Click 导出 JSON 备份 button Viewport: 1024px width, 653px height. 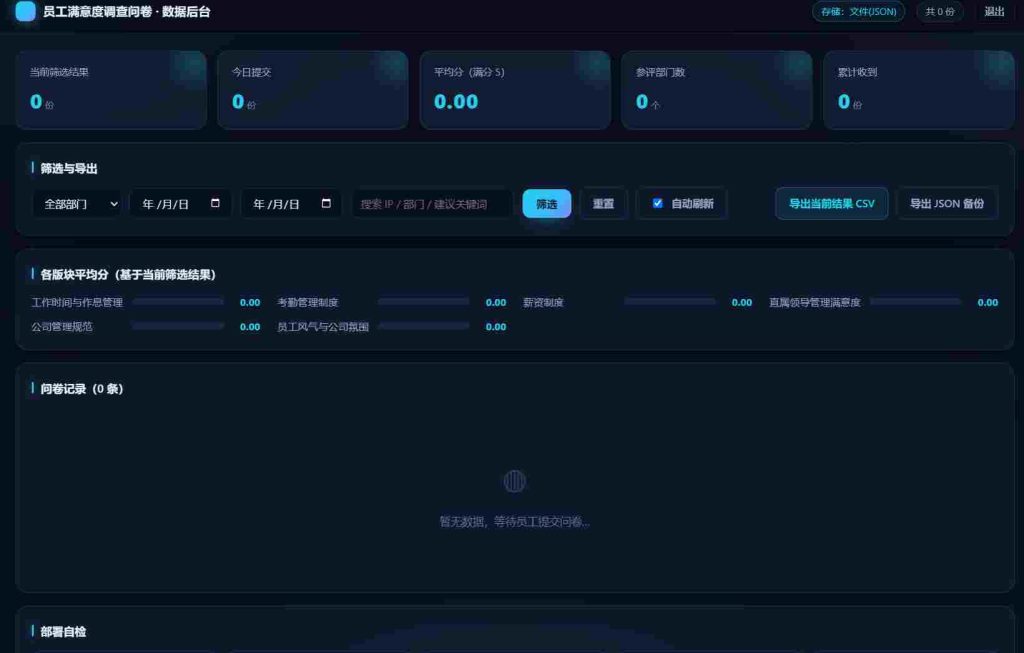[x=947, y=204]
